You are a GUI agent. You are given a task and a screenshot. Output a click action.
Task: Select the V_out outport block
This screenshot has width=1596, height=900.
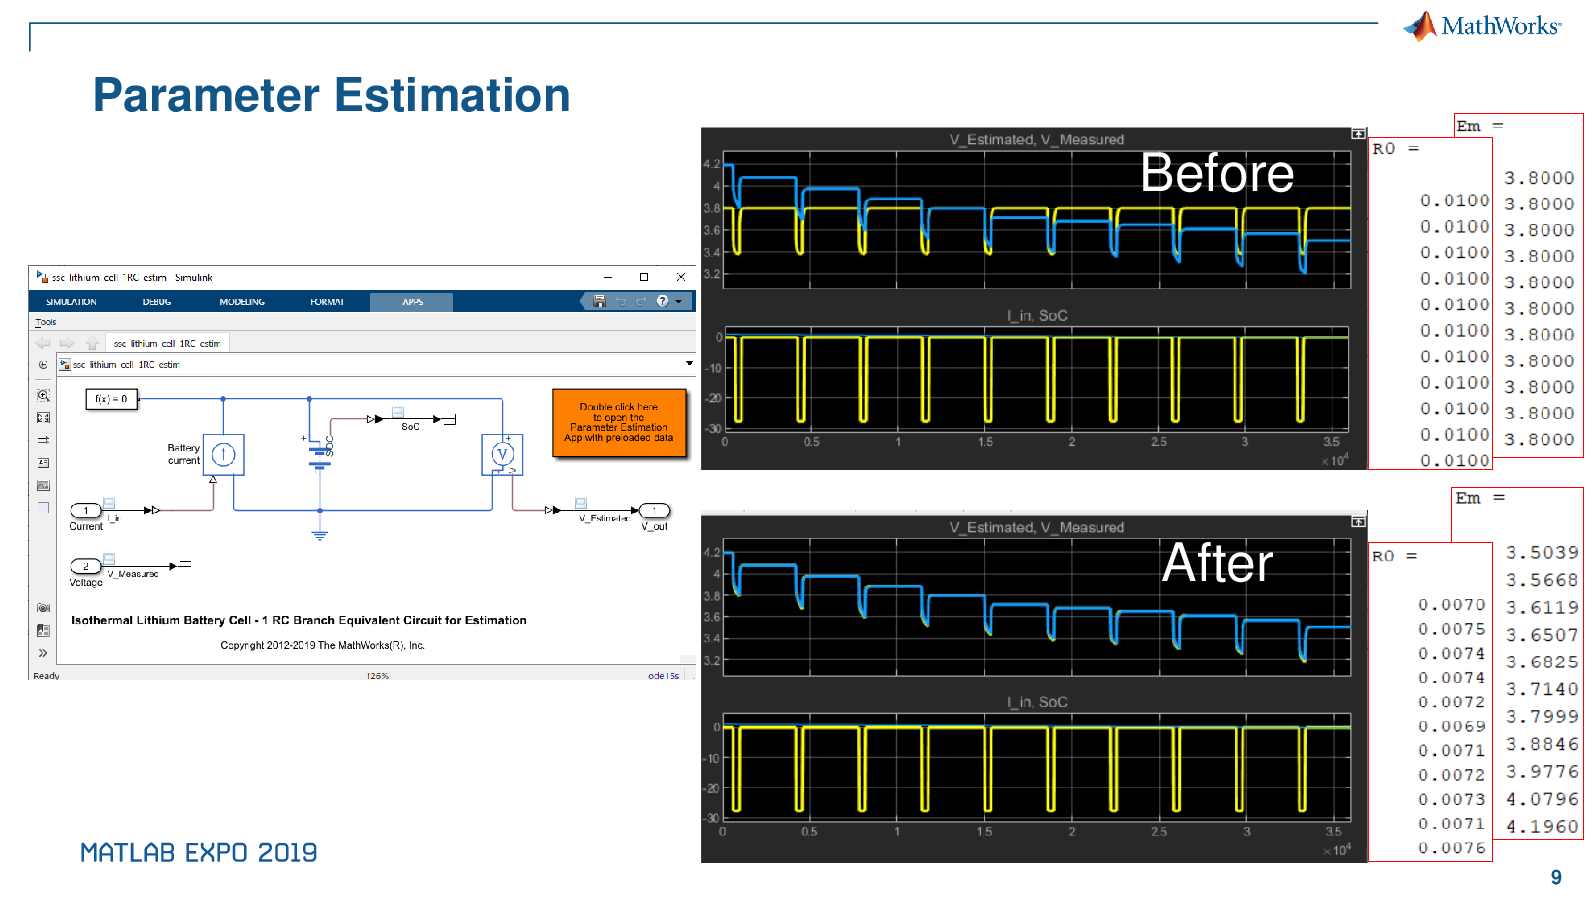pos(654,510)
